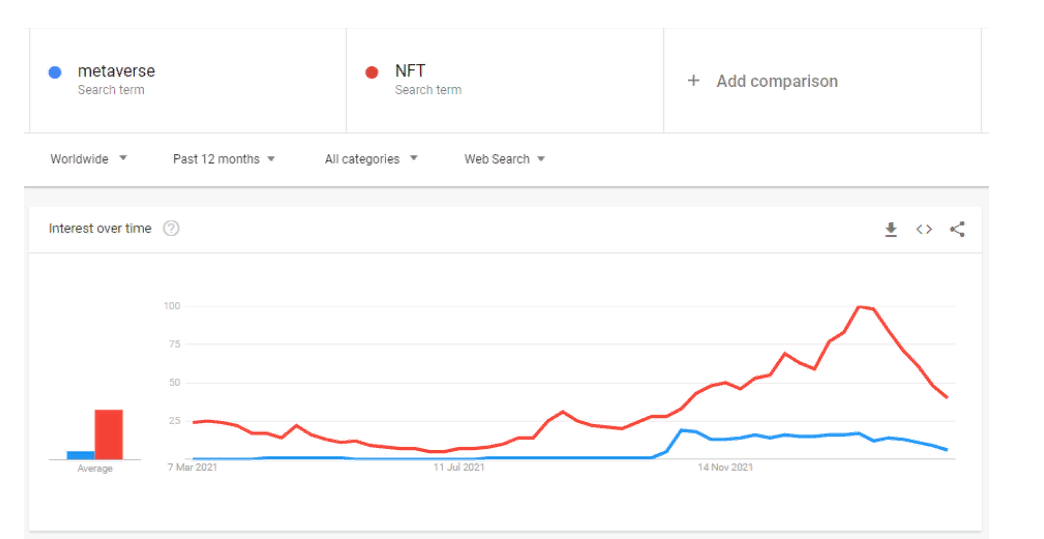Viewport: 1044px width, 539px height.
Task: Click the red NFT color dot
Action: click(372, 72)
